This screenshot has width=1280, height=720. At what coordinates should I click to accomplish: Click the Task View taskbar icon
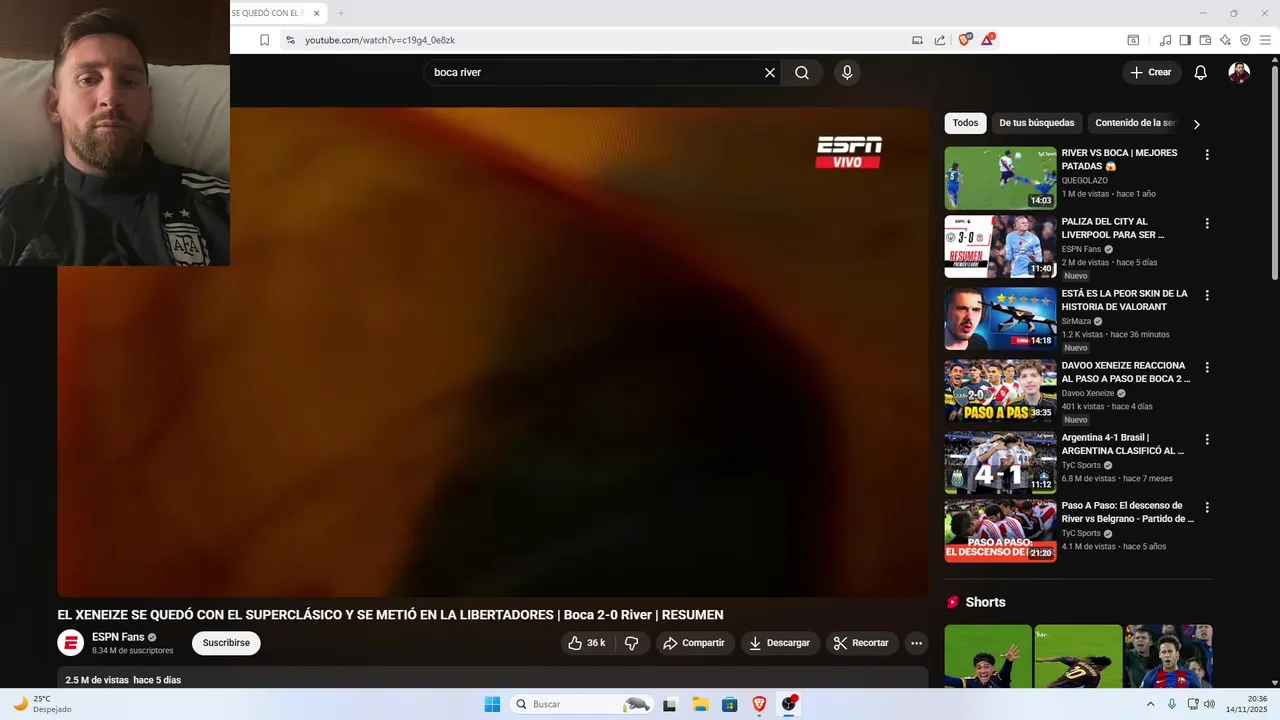669,704
